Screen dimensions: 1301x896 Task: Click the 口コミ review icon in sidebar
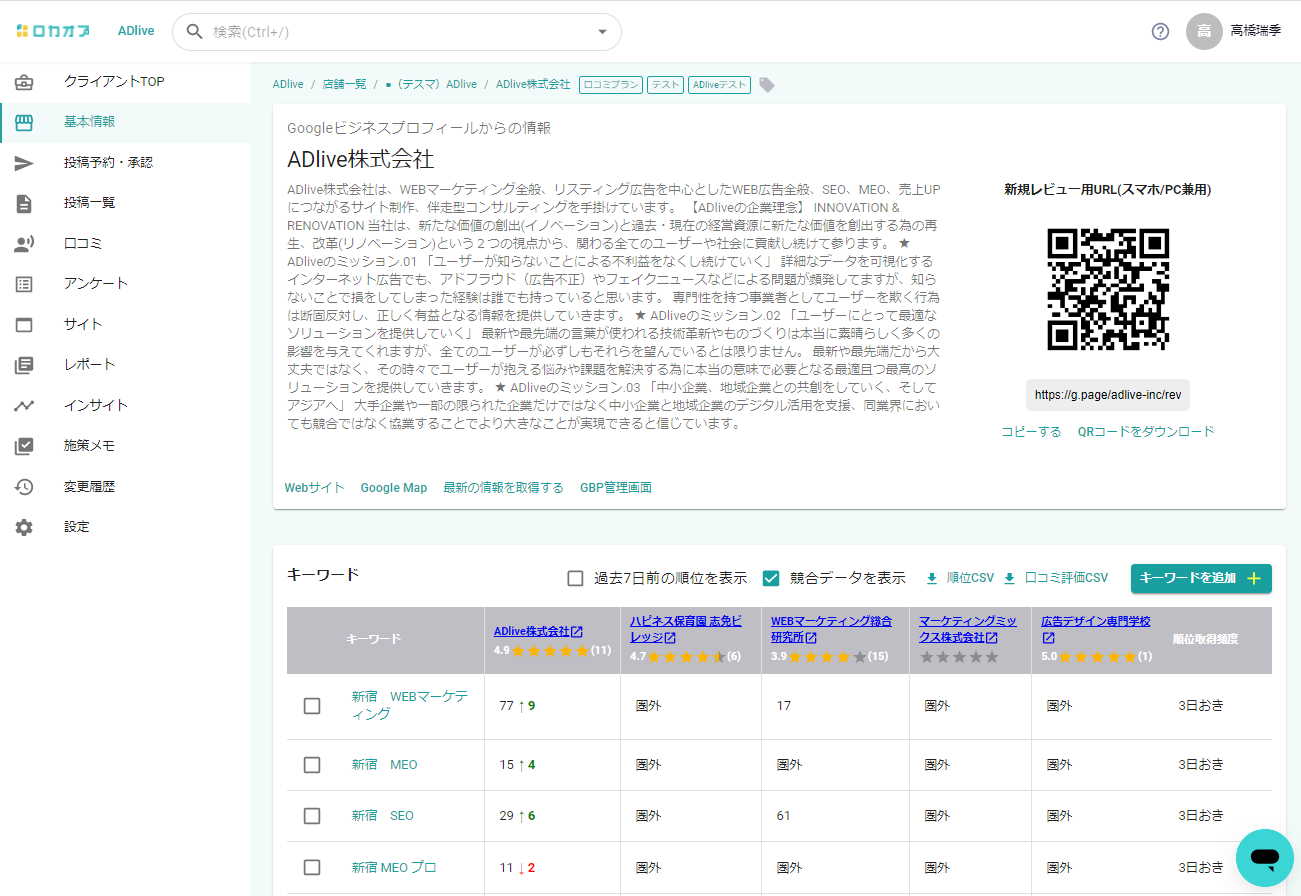[24, 244]
